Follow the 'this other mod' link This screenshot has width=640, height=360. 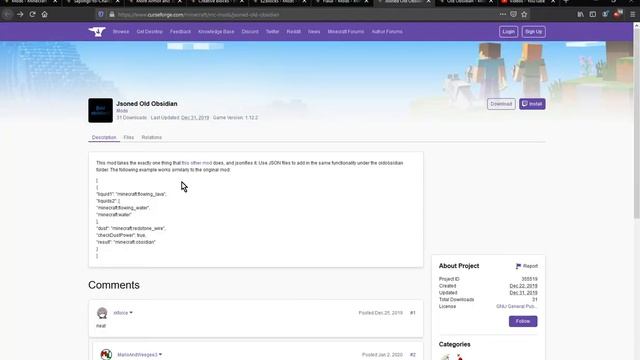197,163
